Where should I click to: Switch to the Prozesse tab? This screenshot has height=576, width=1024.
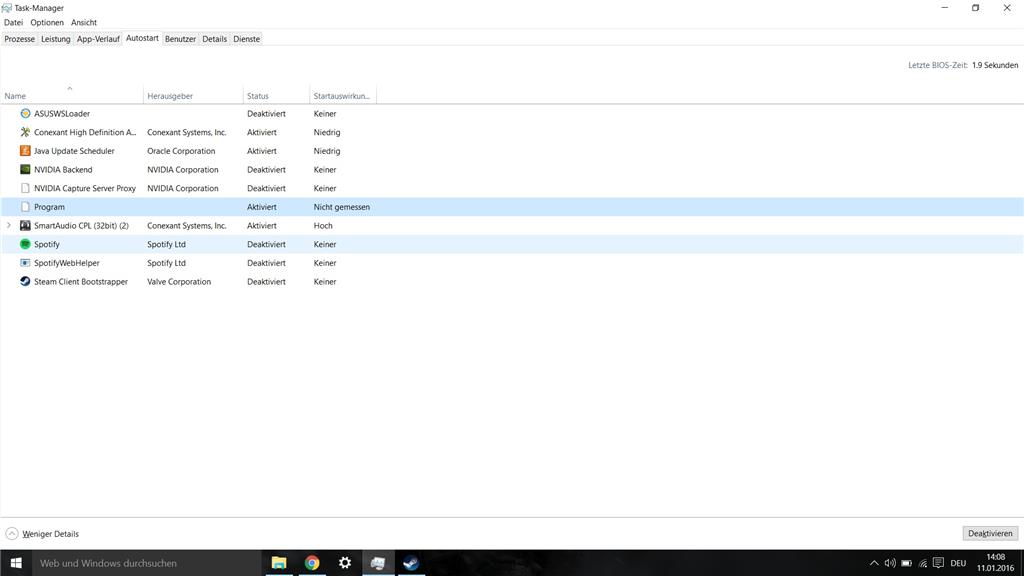20,39
